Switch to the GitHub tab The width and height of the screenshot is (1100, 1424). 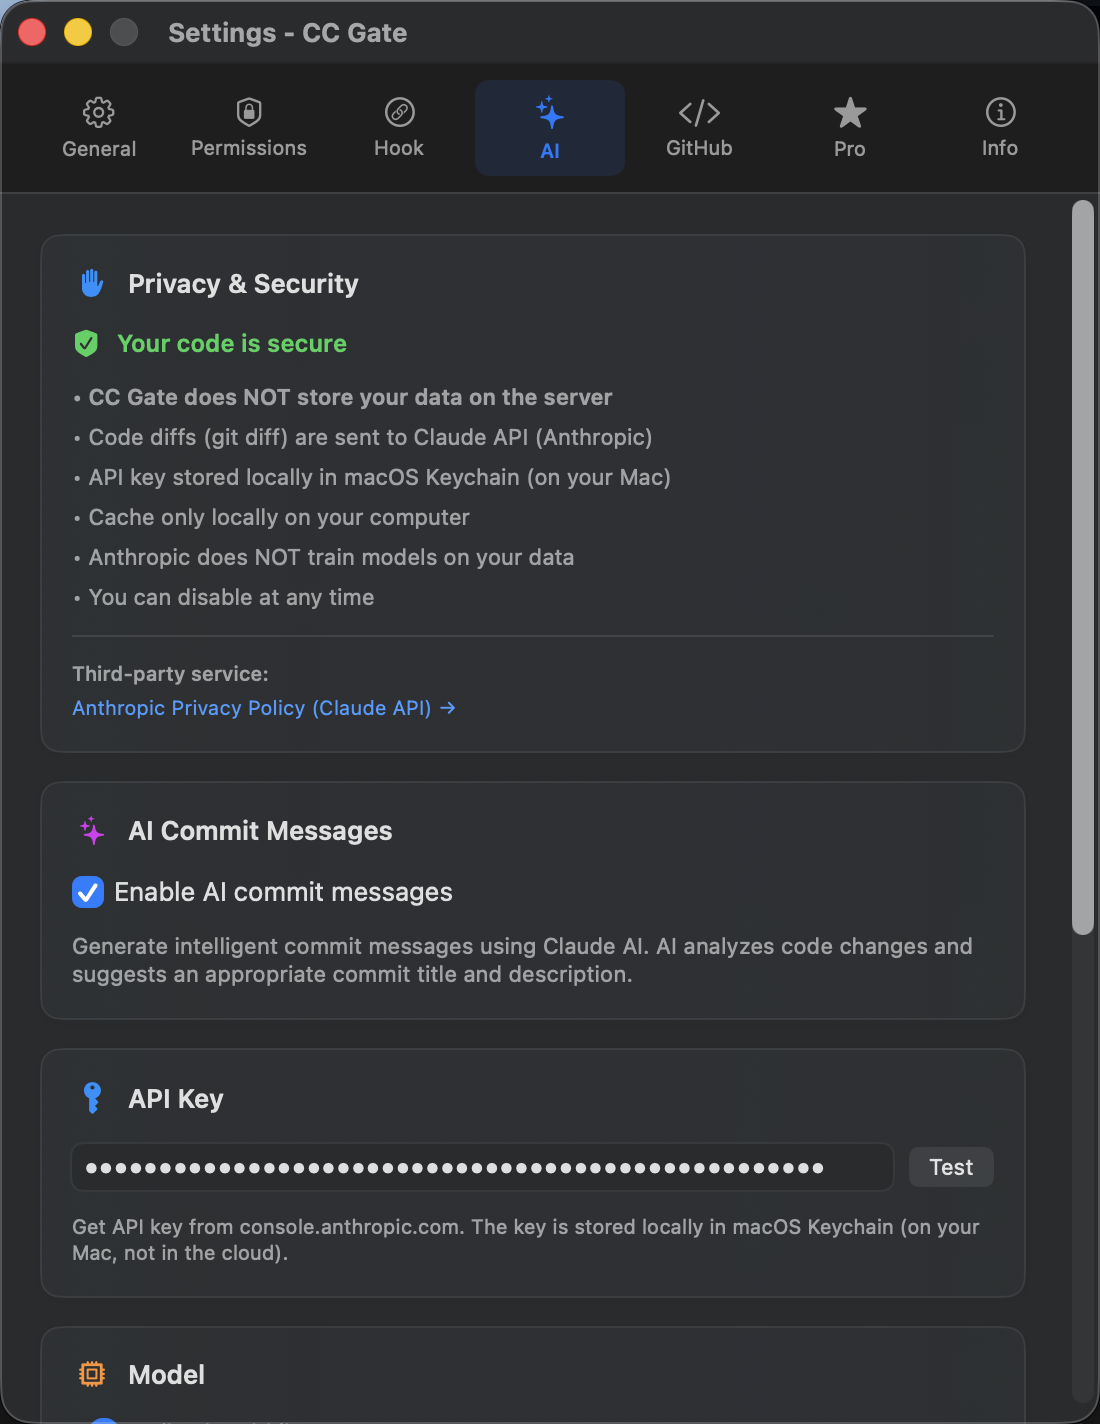click(x=698, y=127)
